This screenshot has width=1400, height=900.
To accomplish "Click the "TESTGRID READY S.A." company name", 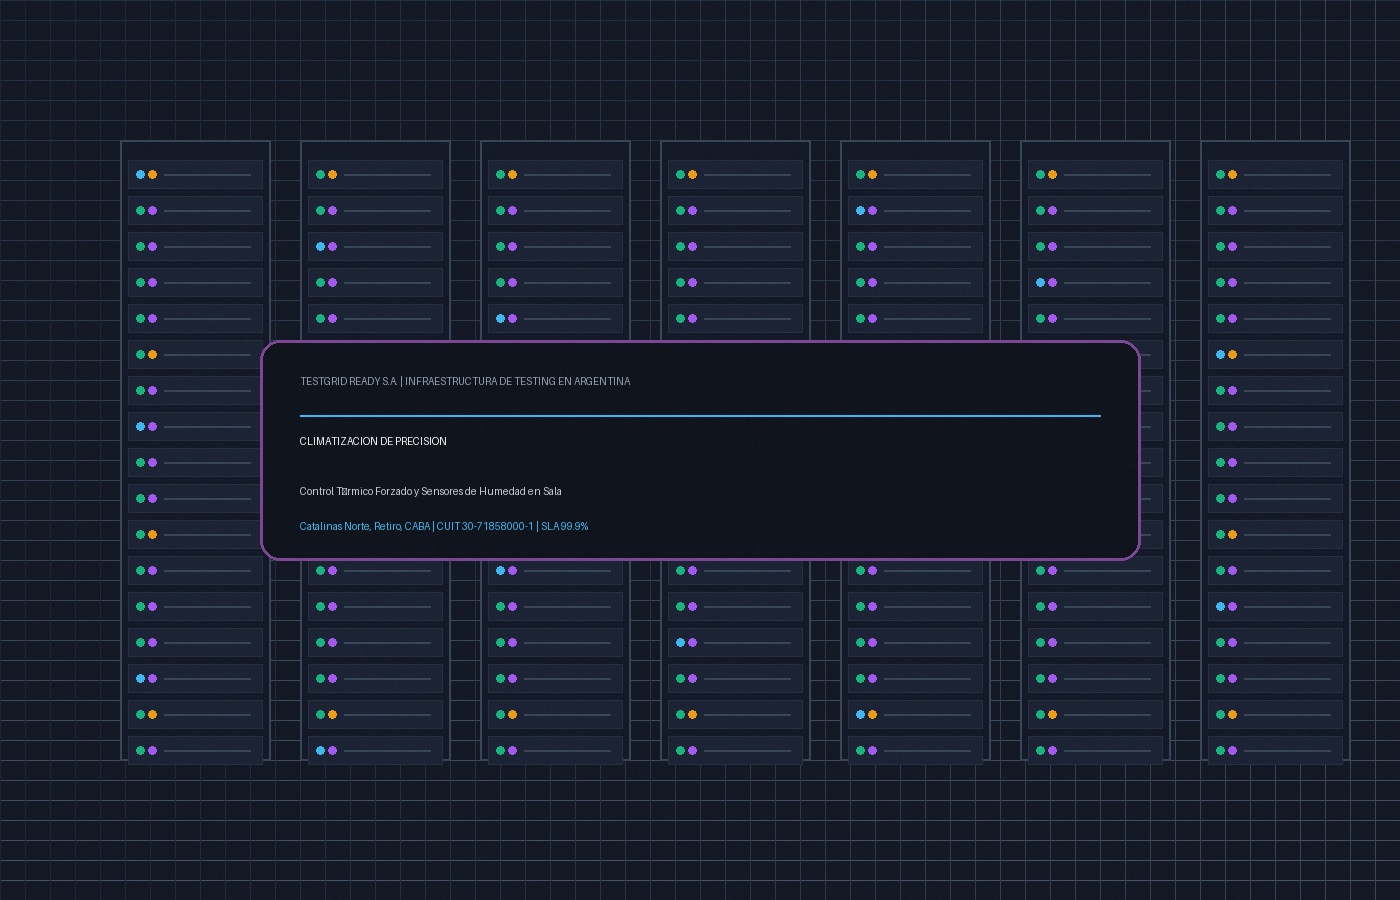I will [349, 381].
